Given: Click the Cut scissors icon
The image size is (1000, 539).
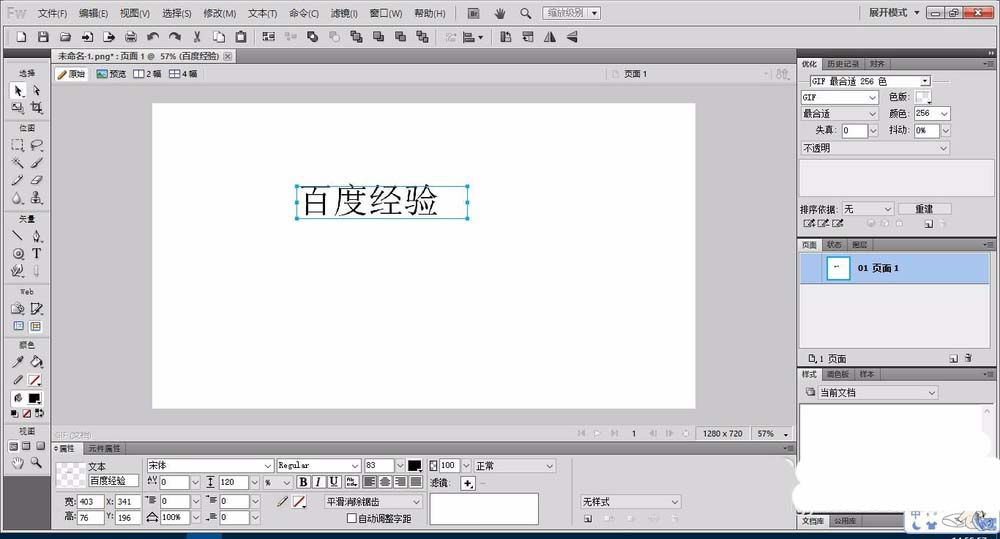Looking at the screenshot, I should pos(196,37).
